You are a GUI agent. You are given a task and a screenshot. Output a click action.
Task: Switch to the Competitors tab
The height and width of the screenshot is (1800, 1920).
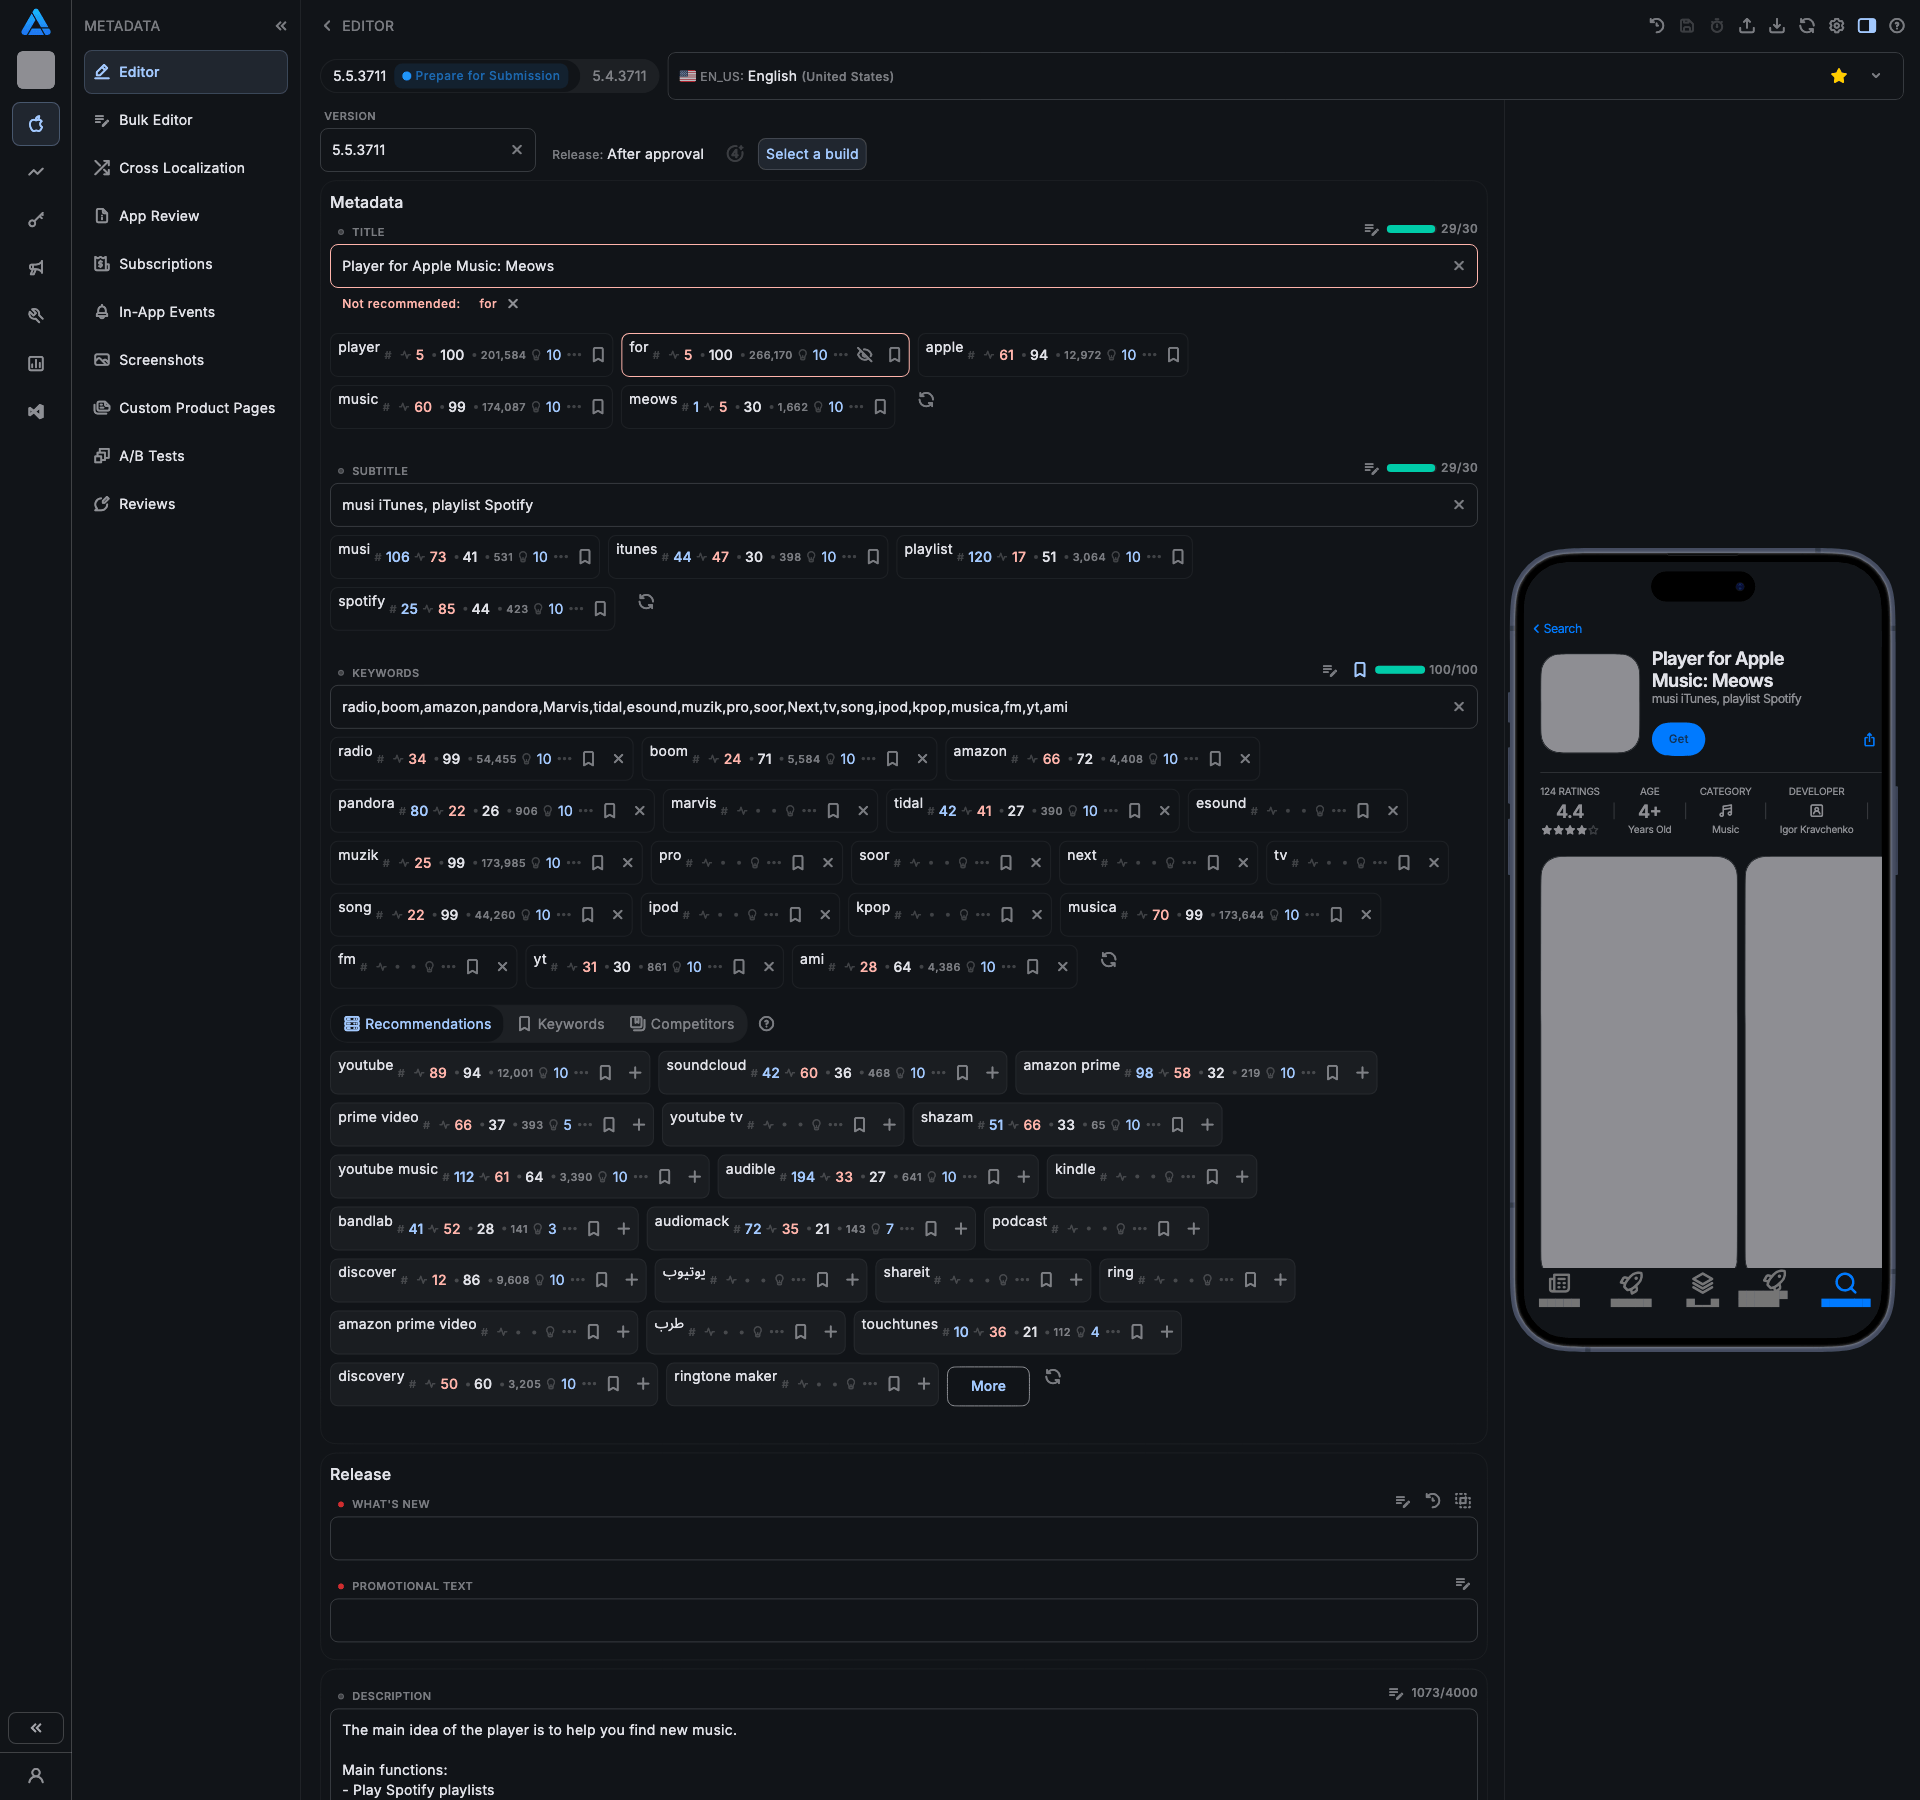pyautogui.click(x=682, y=1024)
